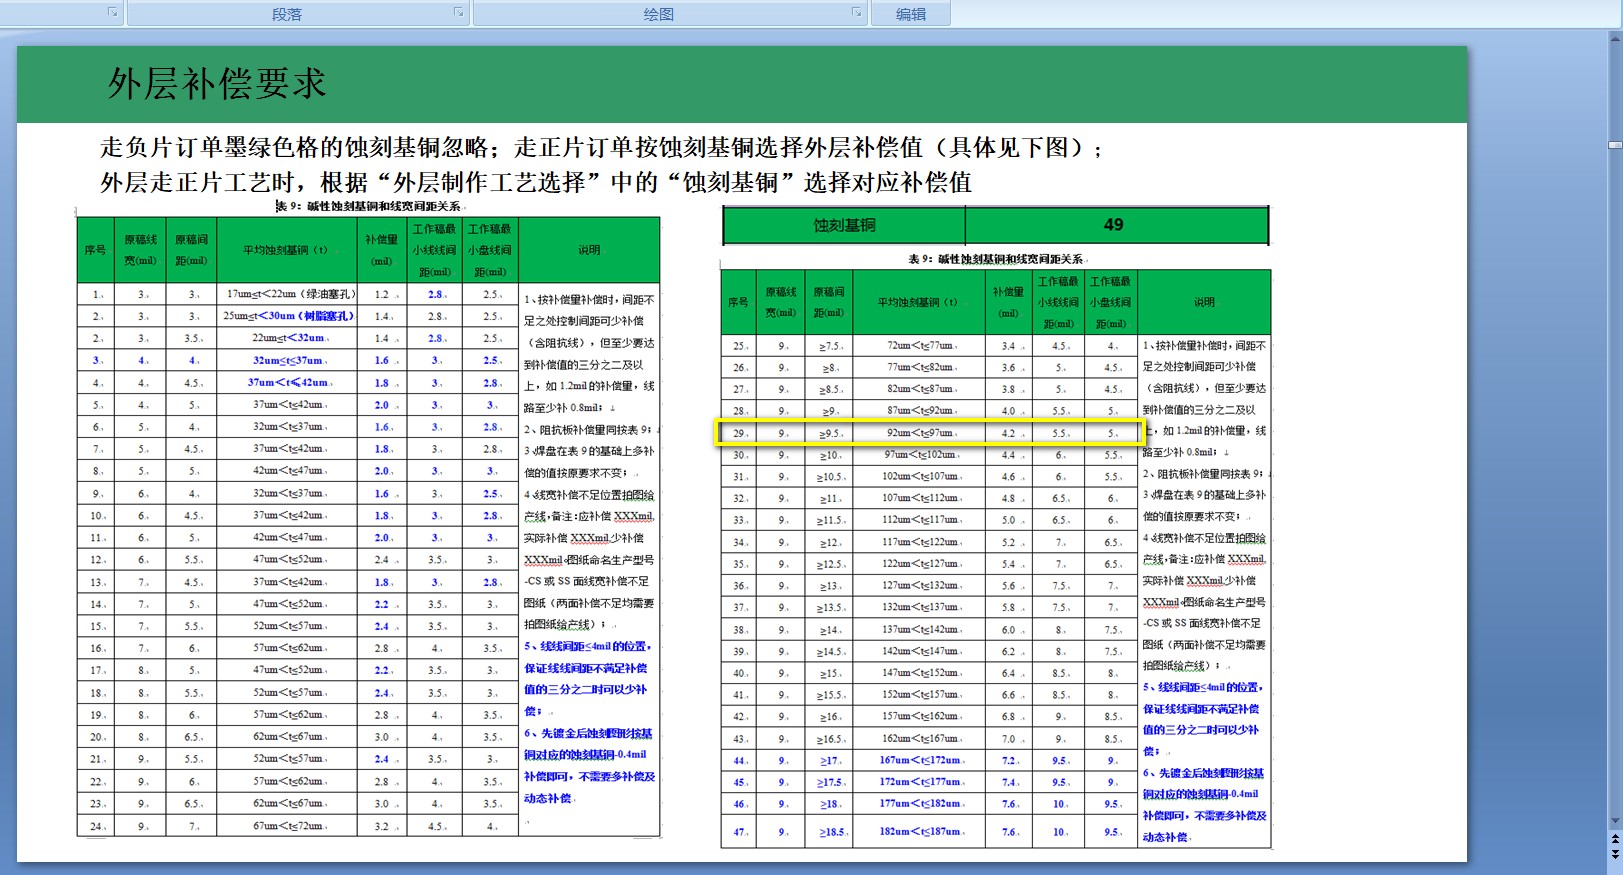Click 平均蚀刻基铜 header in left table
Screen dimensions: 1623x875
[286, 250]
